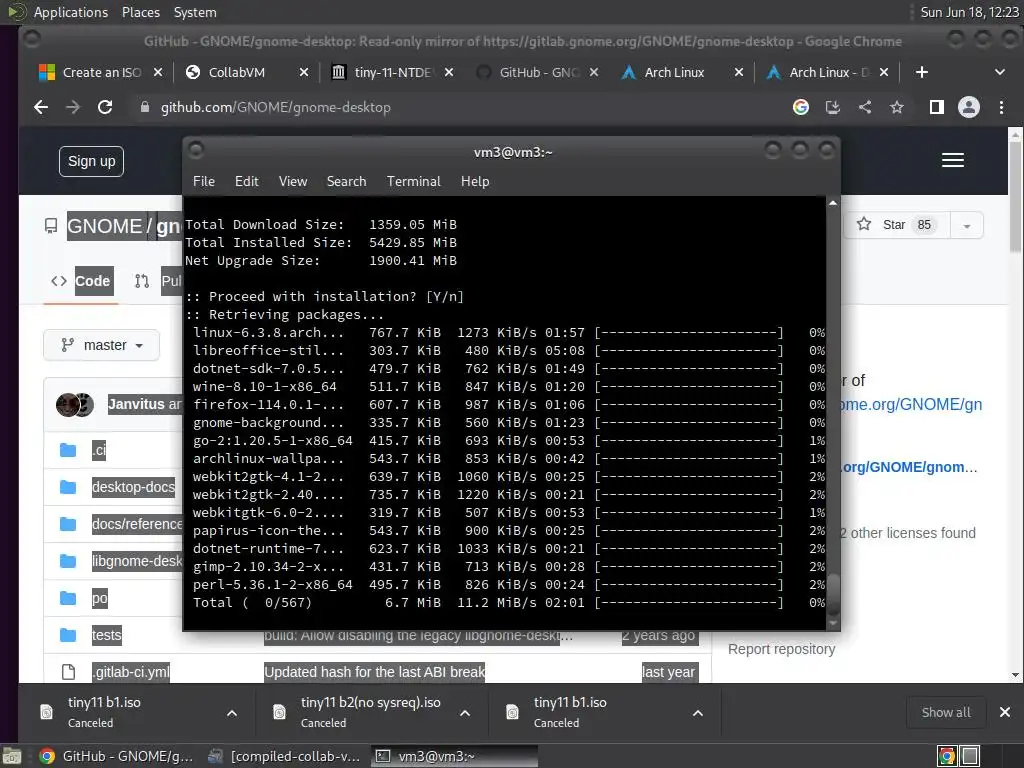This screenshot has width=1024, height=768.
Task: Switch to compiled-collab-v taskbar window
Action: 285,756
